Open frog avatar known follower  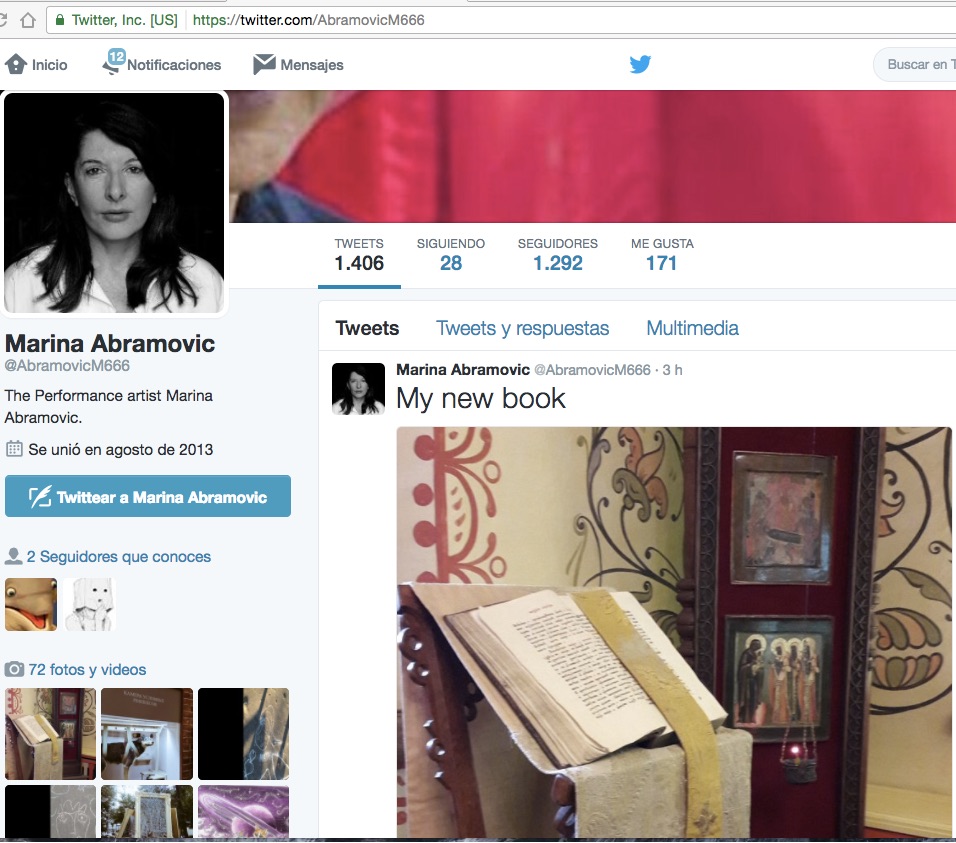pos(31,604)
